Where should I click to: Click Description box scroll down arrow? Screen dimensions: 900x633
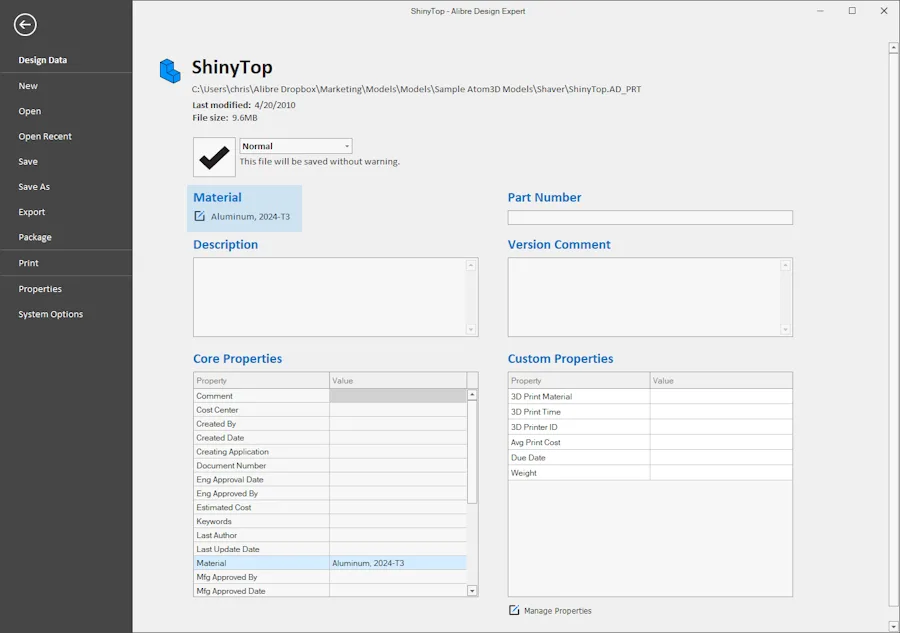pos(471,329)
